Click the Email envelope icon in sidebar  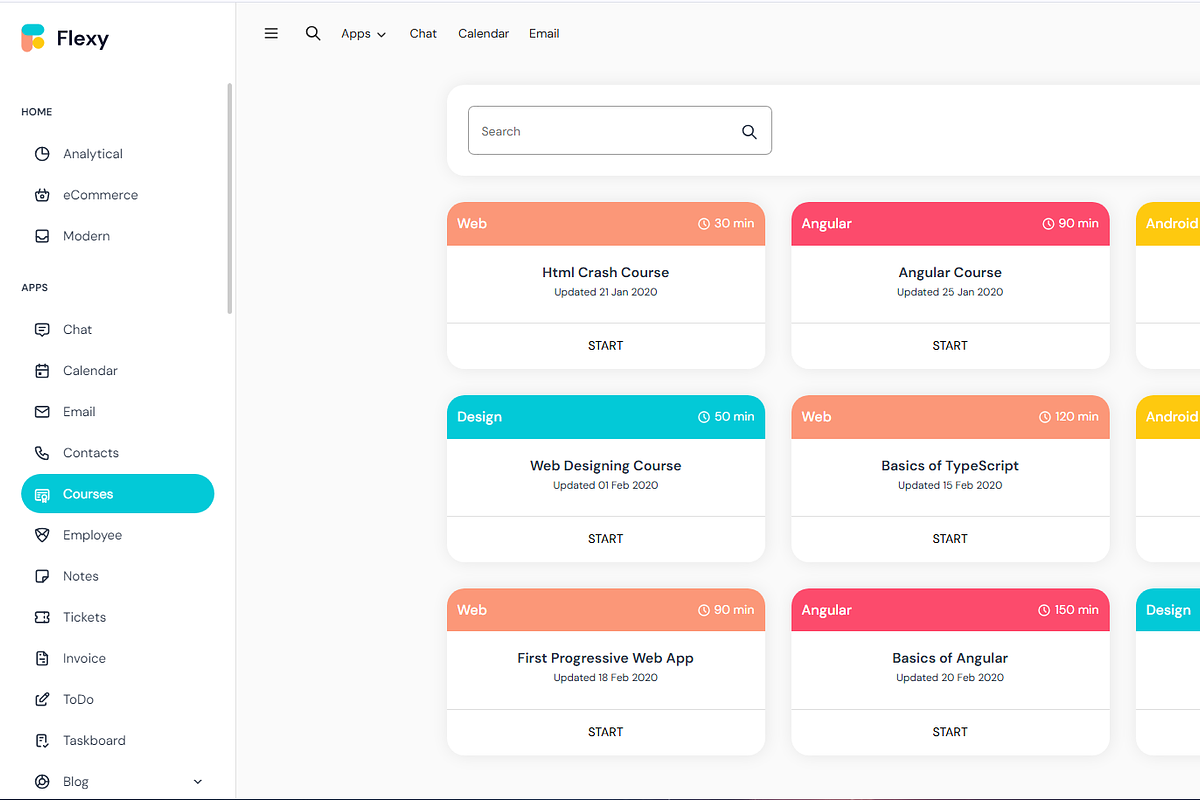(42, 411)
